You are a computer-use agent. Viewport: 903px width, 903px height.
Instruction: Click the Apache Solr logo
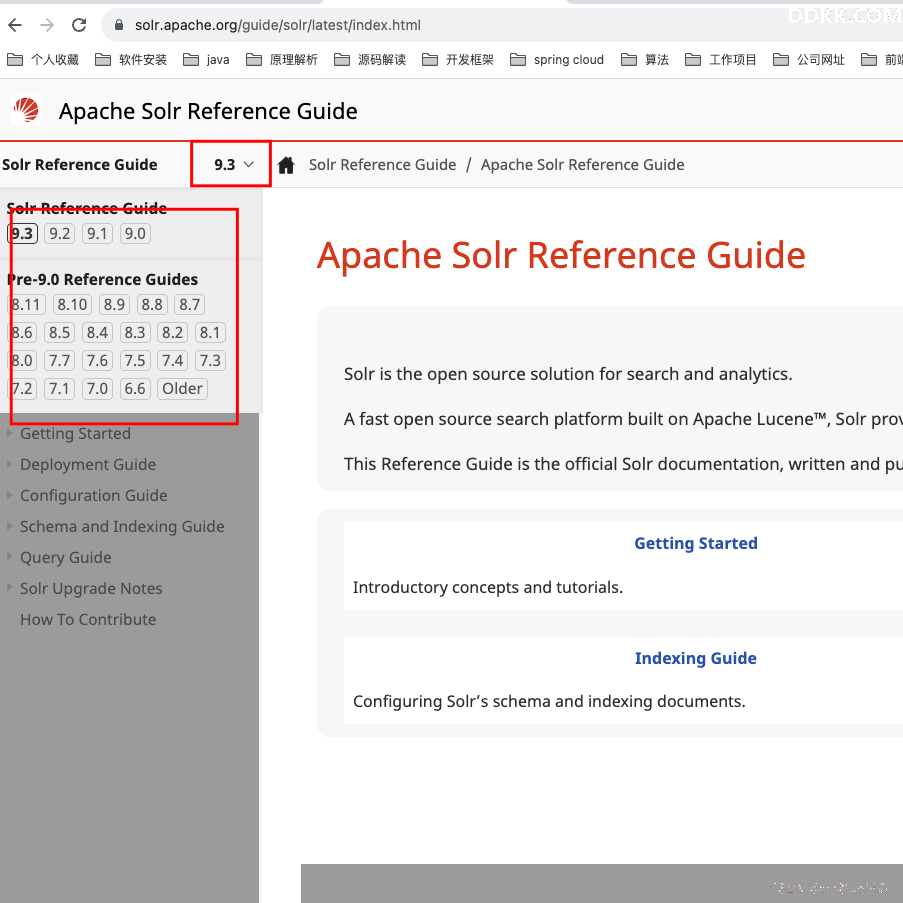26,110
